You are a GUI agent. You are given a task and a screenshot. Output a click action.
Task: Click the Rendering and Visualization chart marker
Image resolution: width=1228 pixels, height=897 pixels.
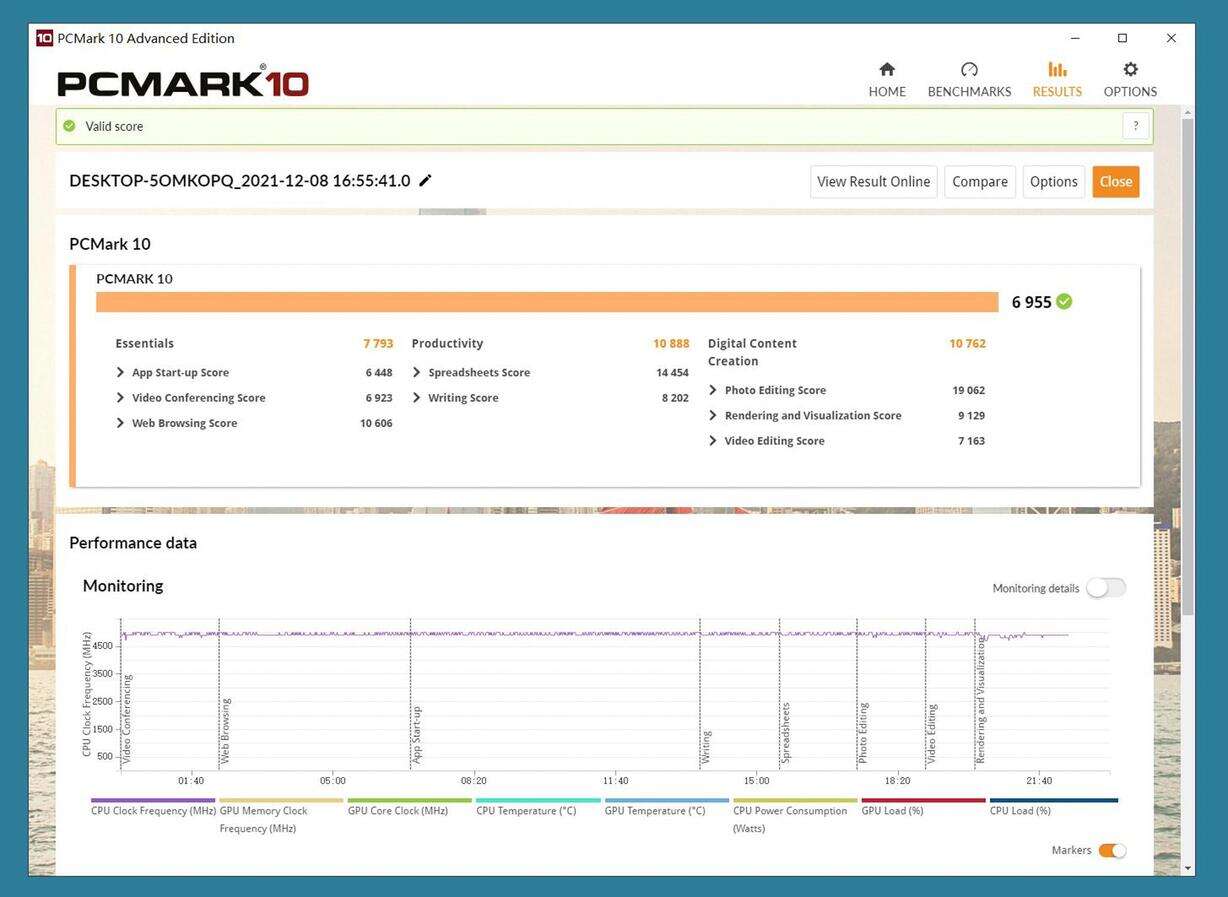tap(981, 701)
